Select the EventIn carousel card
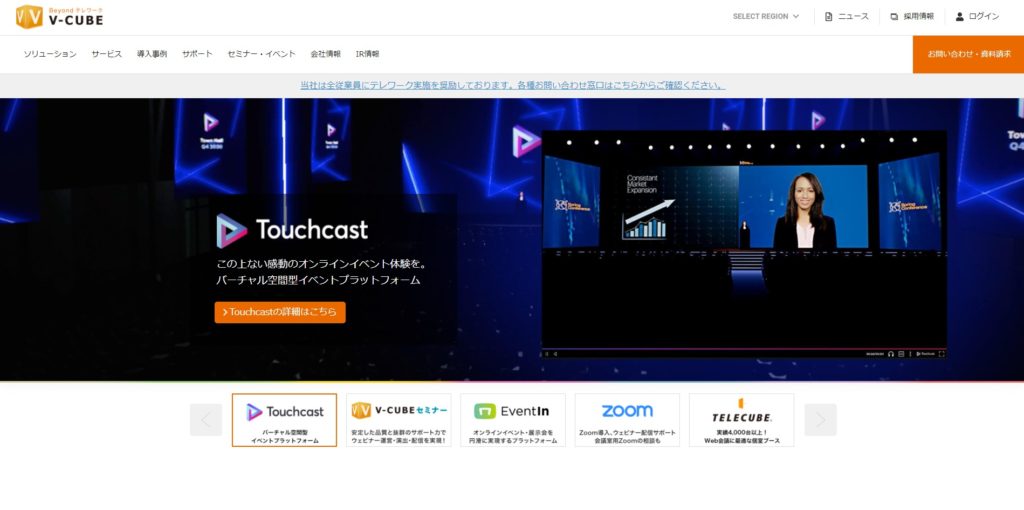This screenshot has width=1024, height=510. [x=513, y=420]
